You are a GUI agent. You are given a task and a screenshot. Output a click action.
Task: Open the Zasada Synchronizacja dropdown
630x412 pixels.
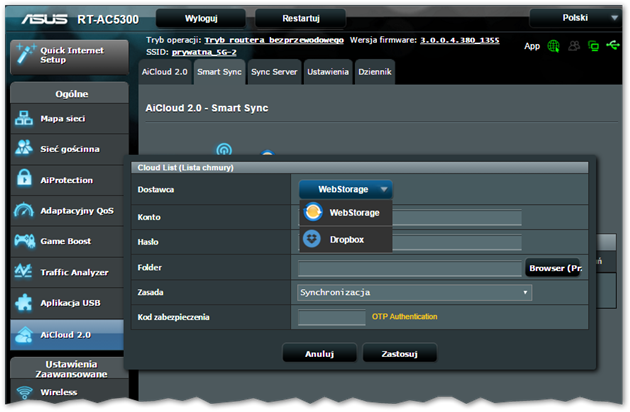point(414,292)
